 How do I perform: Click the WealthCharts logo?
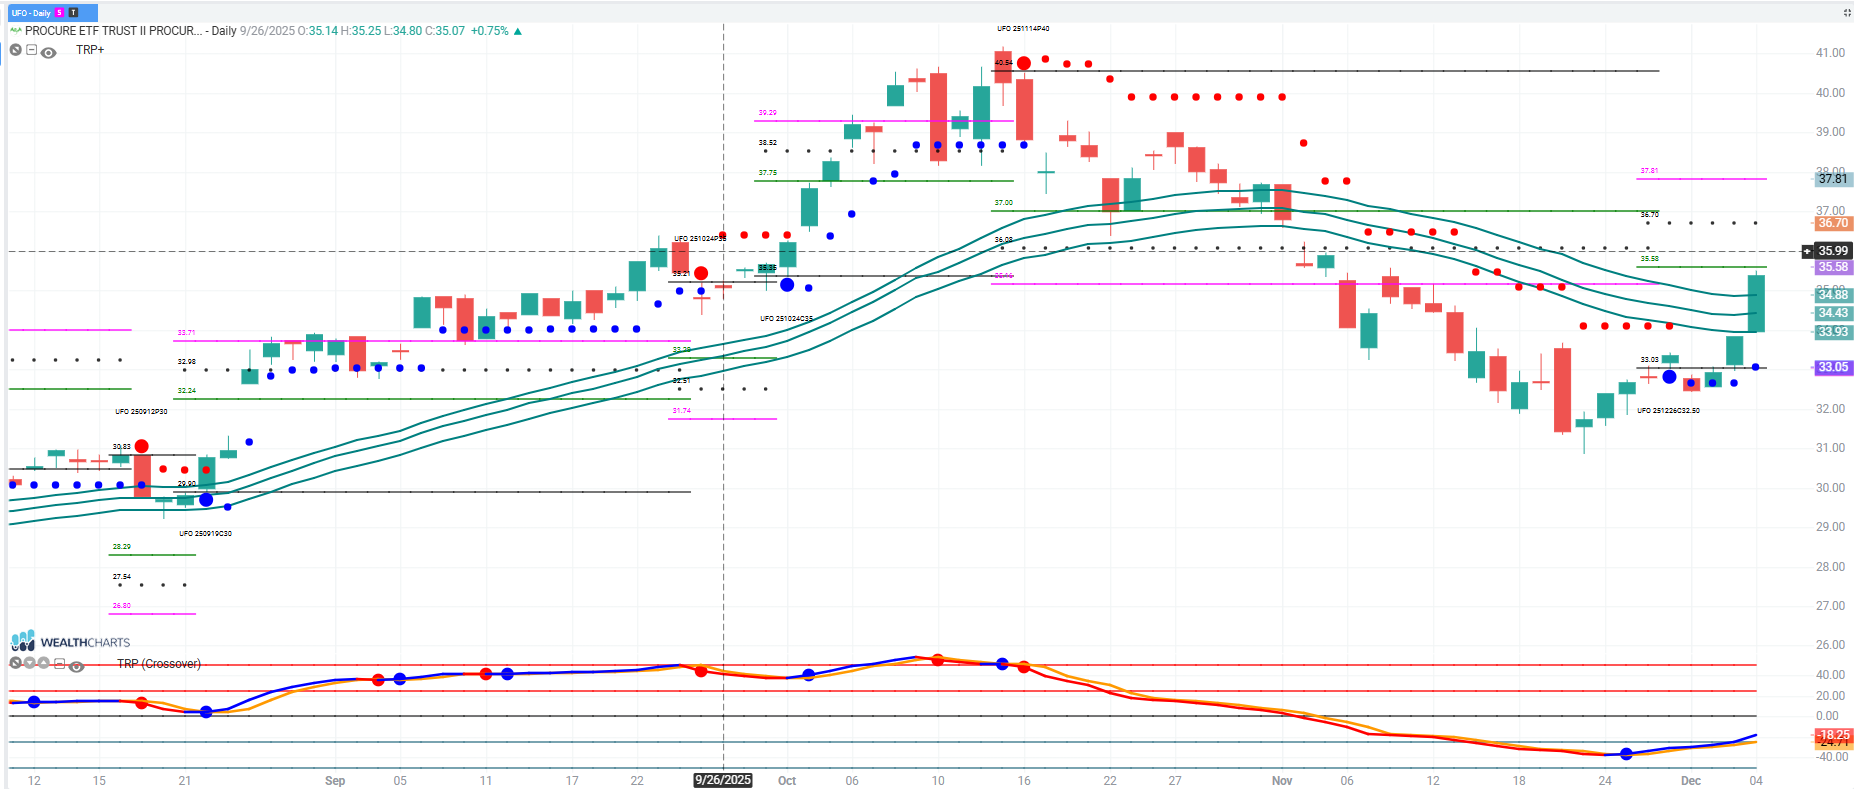click(70, 641)
